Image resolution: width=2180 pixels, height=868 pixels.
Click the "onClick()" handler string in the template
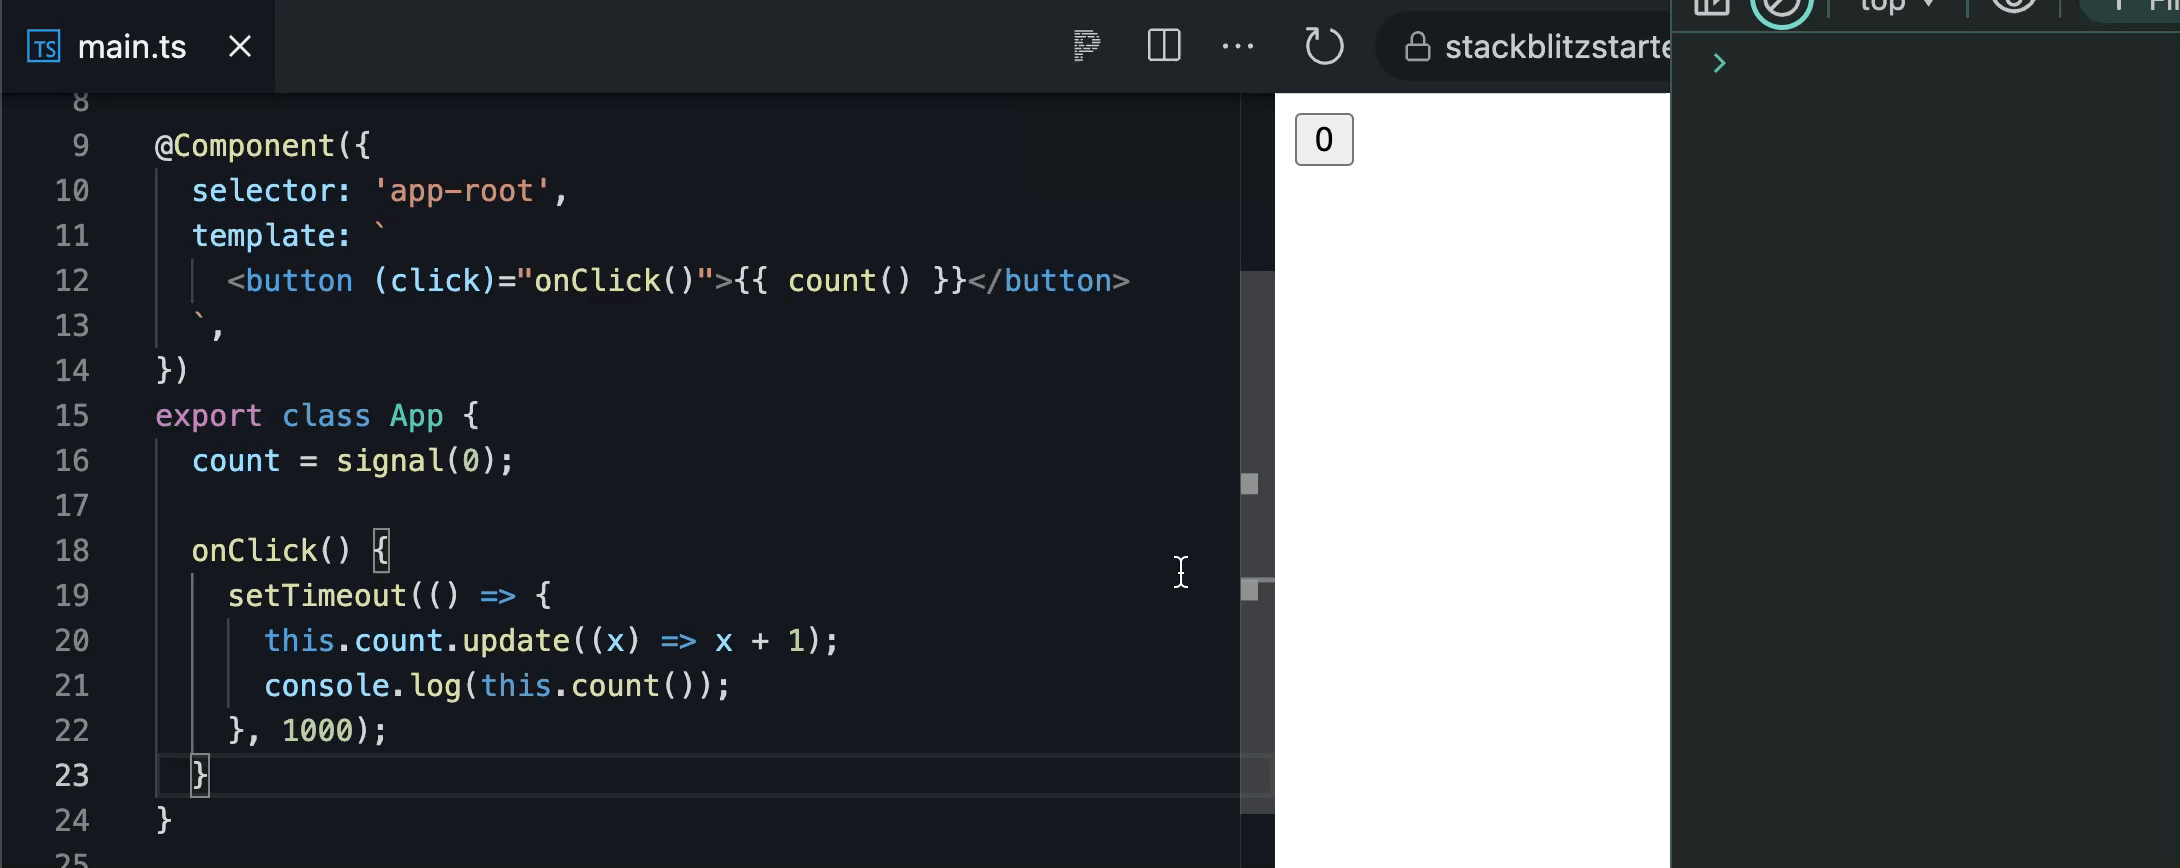click(615, 281)
